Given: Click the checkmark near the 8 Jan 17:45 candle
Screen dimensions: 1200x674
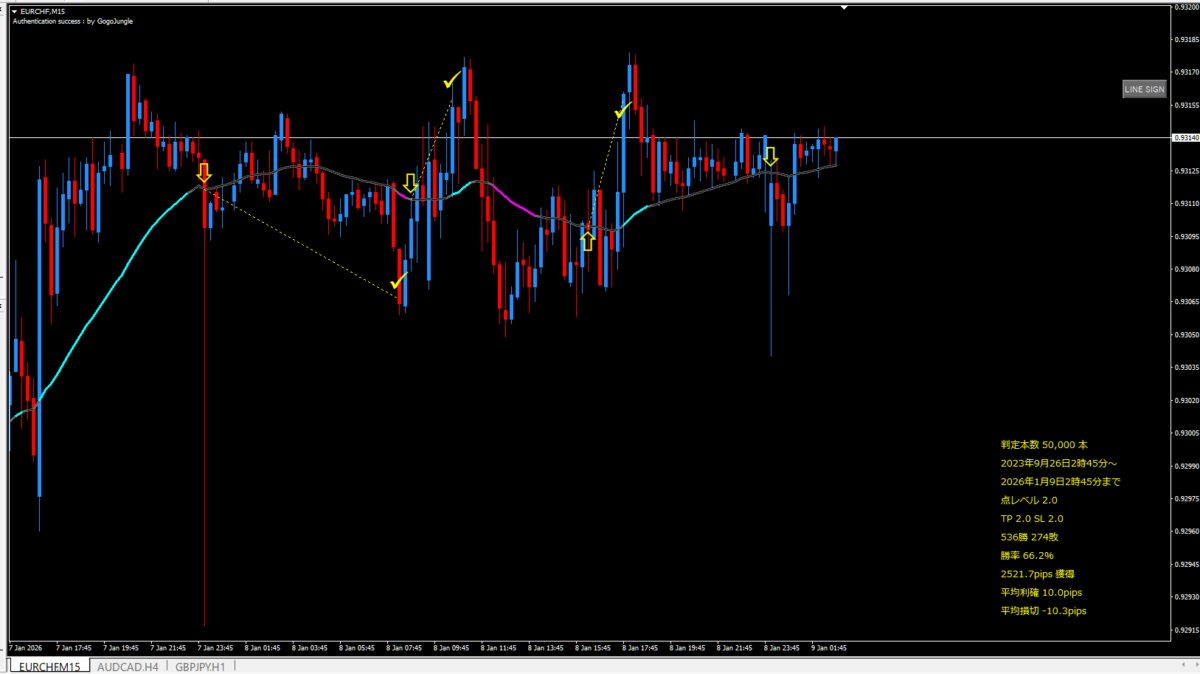Looking at the screenshot, I should (623, 109).
